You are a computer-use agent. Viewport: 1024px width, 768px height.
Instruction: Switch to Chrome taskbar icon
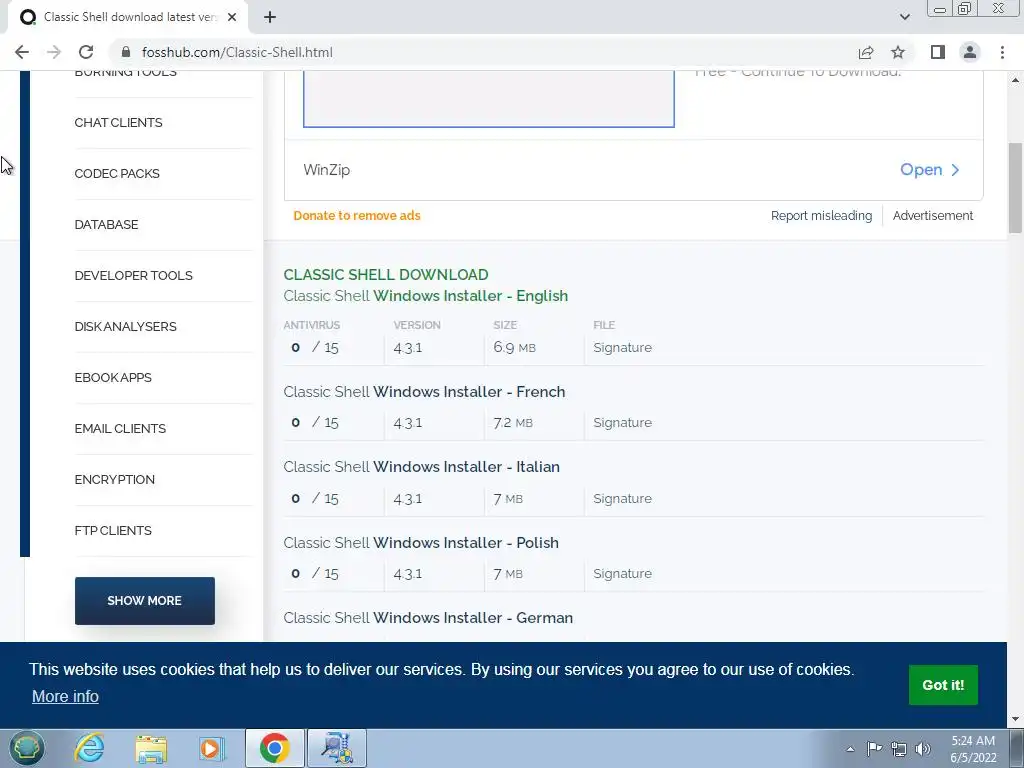coord(274,748)
